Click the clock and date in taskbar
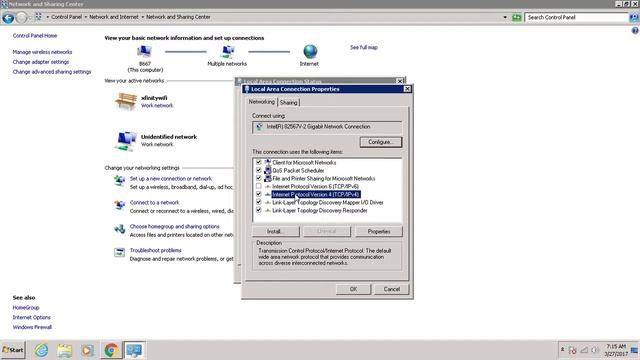This screenshot has width=640, height=360. 616,350
